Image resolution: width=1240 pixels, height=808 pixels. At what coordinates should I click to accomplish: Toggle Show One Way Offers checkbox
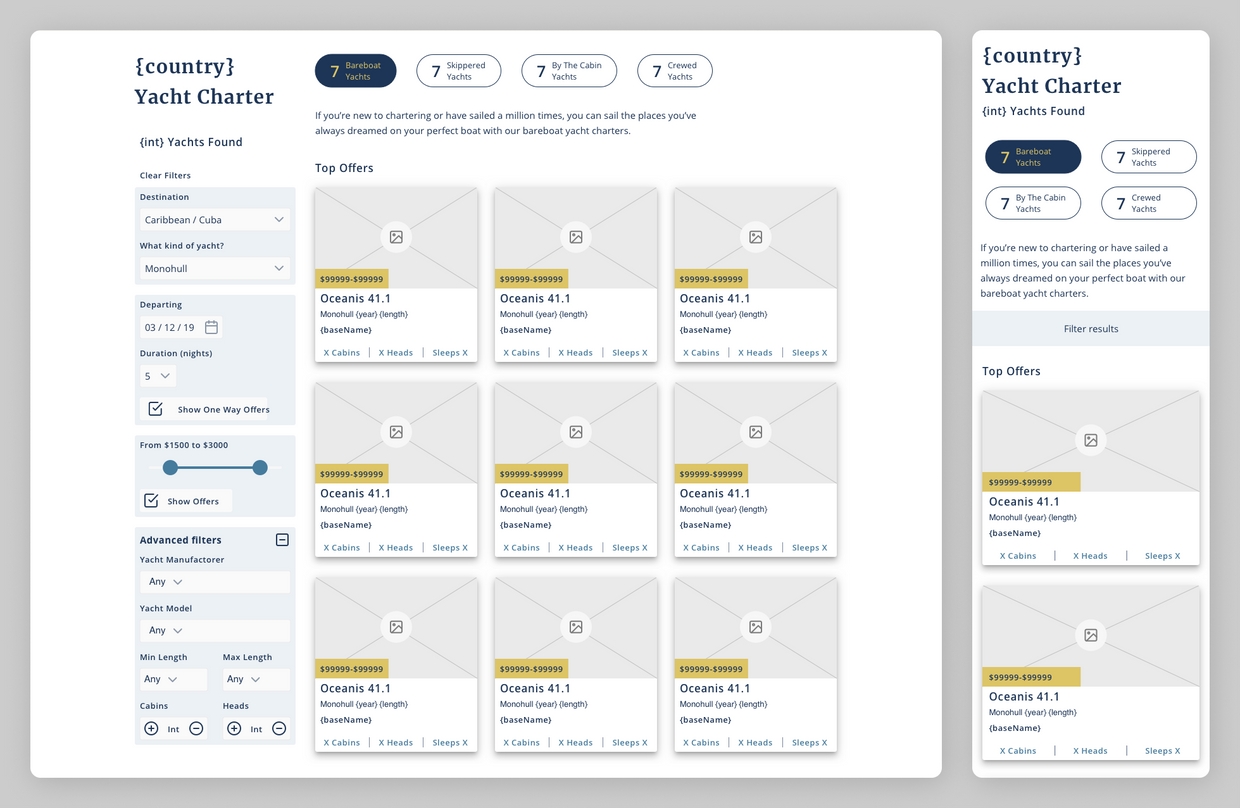point(155,409)
